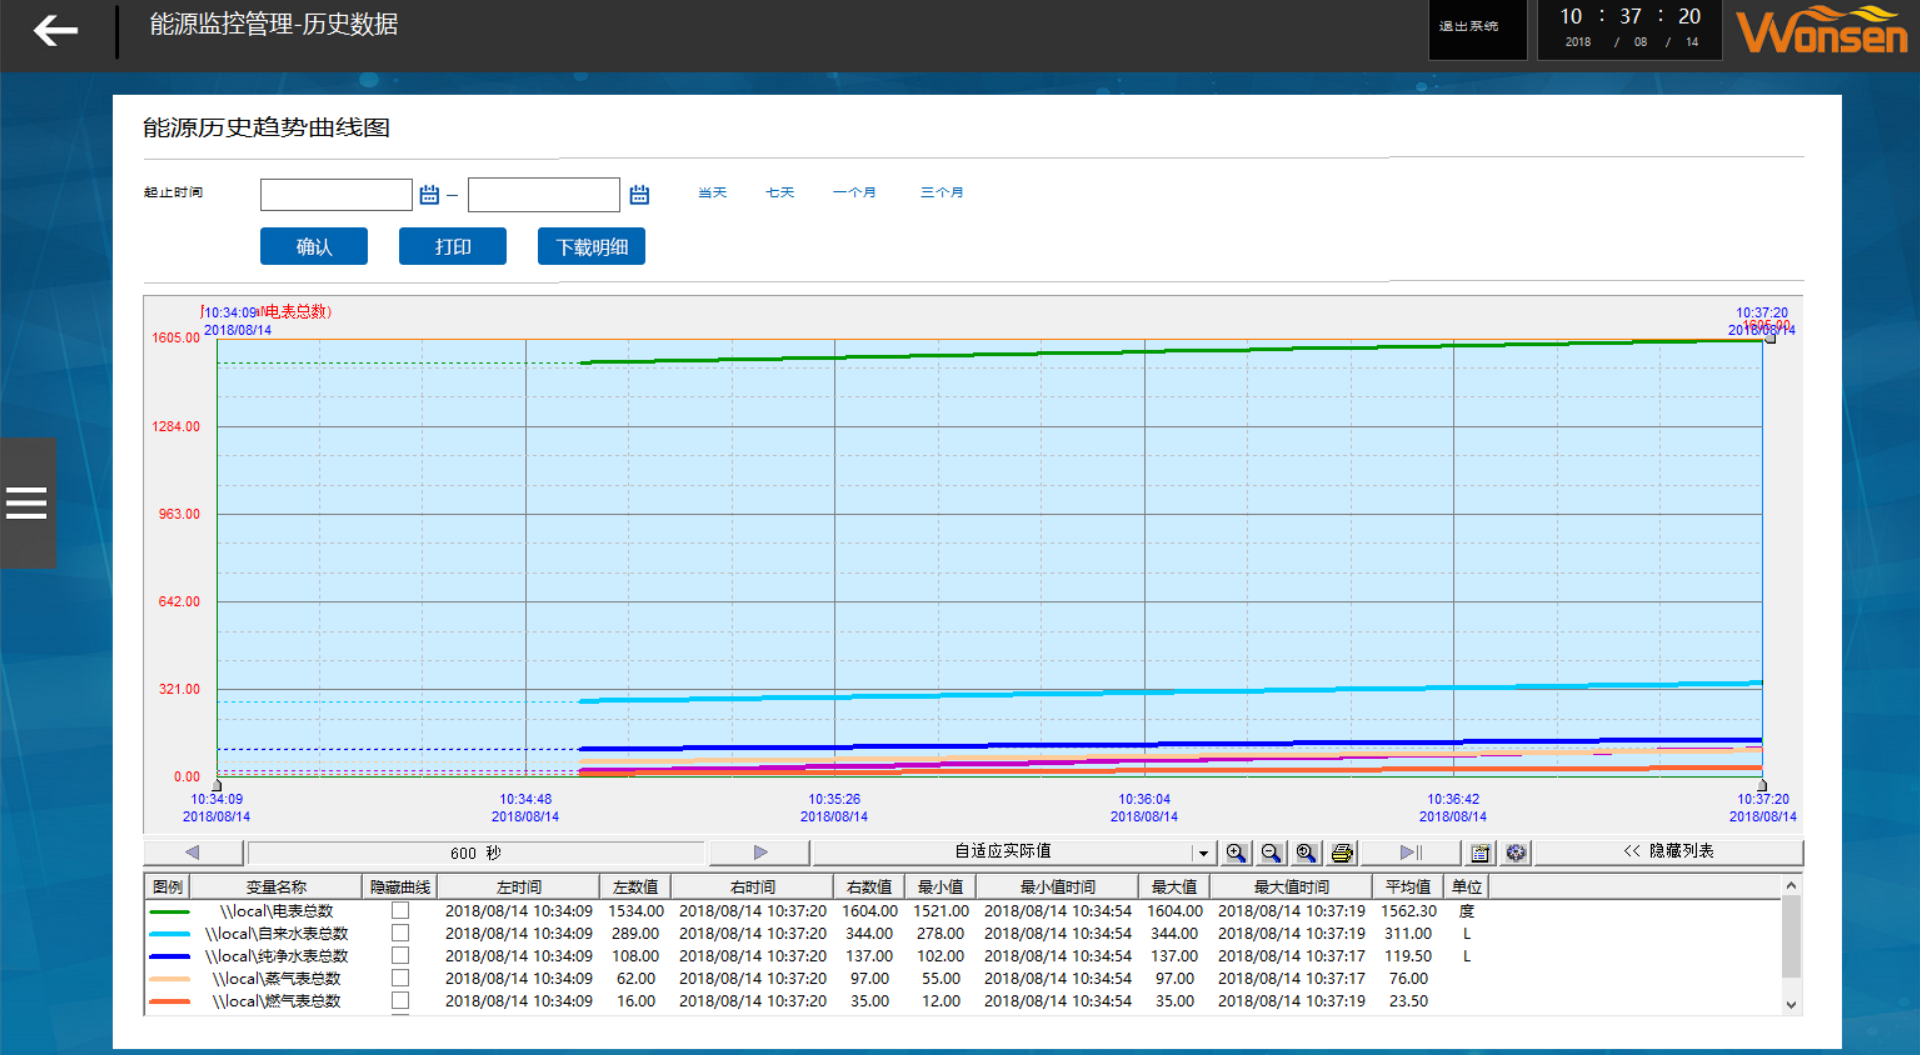Click the play/pause trend button
This screenshot has height=1055, width=1920.
point(1410,853)
